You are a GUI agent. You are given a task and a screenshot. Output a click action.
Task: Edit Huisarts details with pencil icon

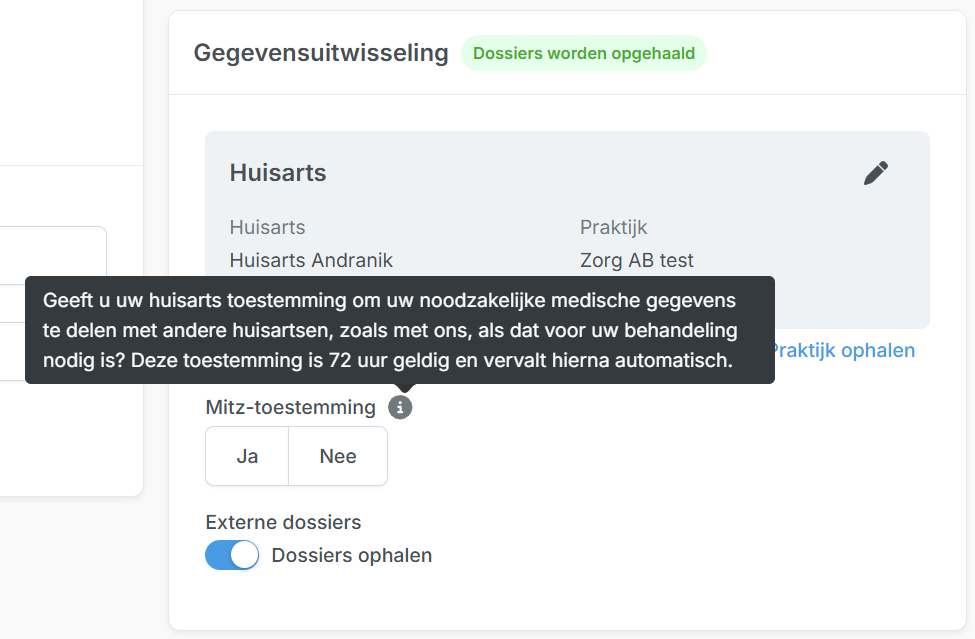[875, 173]
